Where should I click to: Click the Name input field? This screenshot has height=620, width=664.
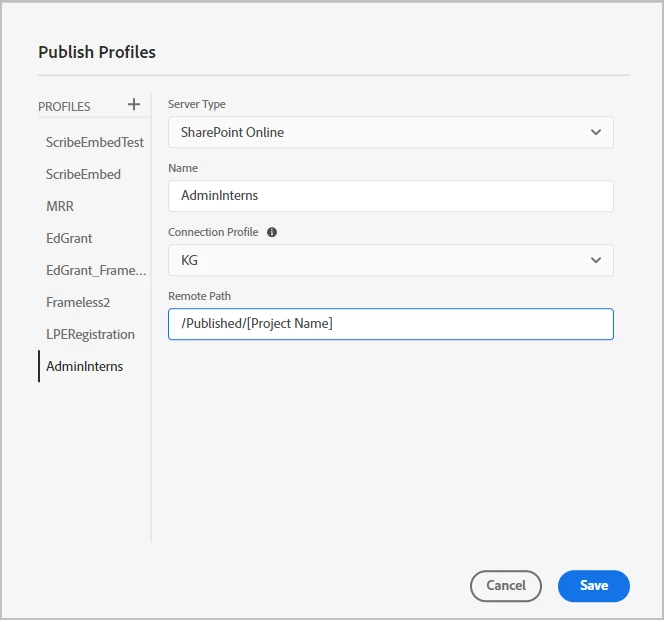point(390,196)
